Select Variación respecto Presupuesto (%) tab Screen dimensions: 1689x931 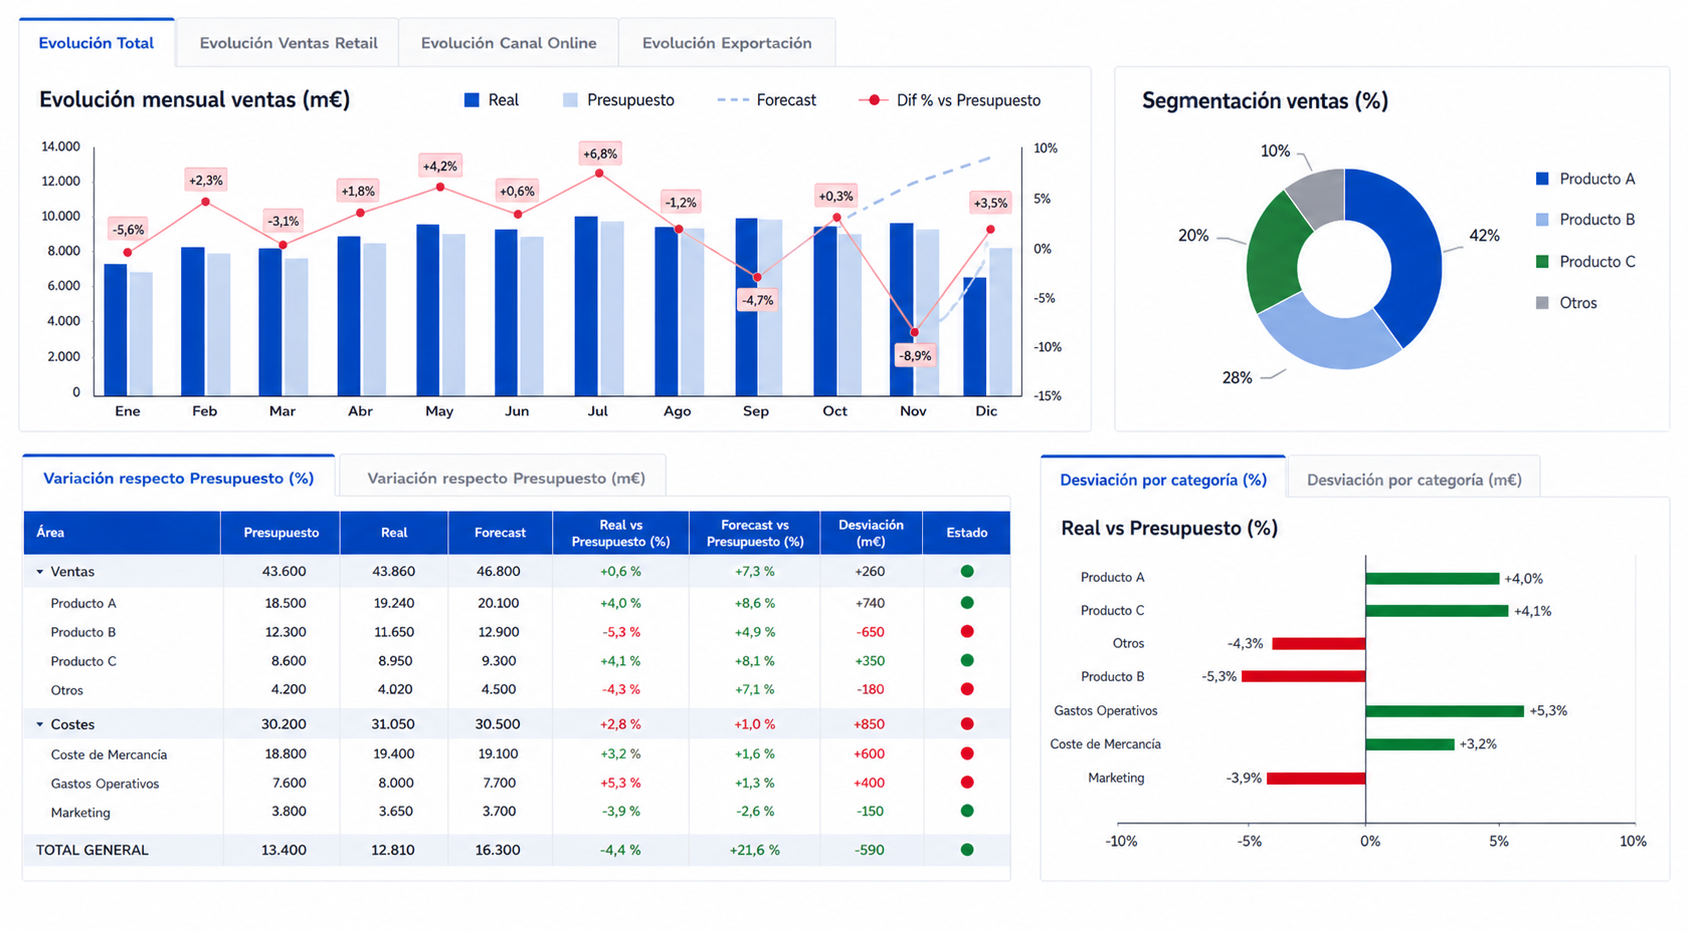coord(178,478)
